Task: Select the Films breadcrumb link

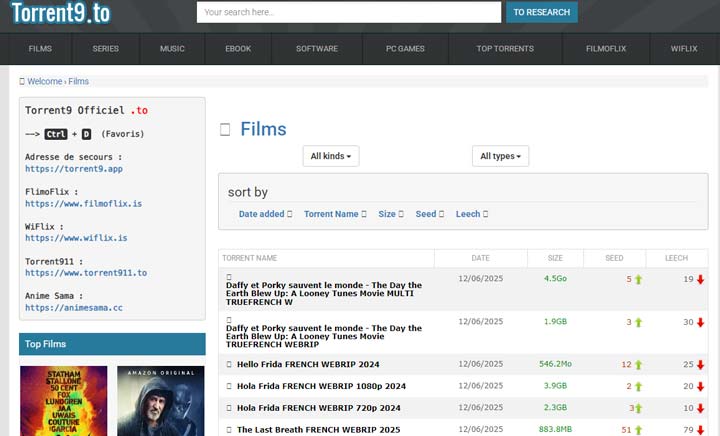Action: (x=79, y=81)
